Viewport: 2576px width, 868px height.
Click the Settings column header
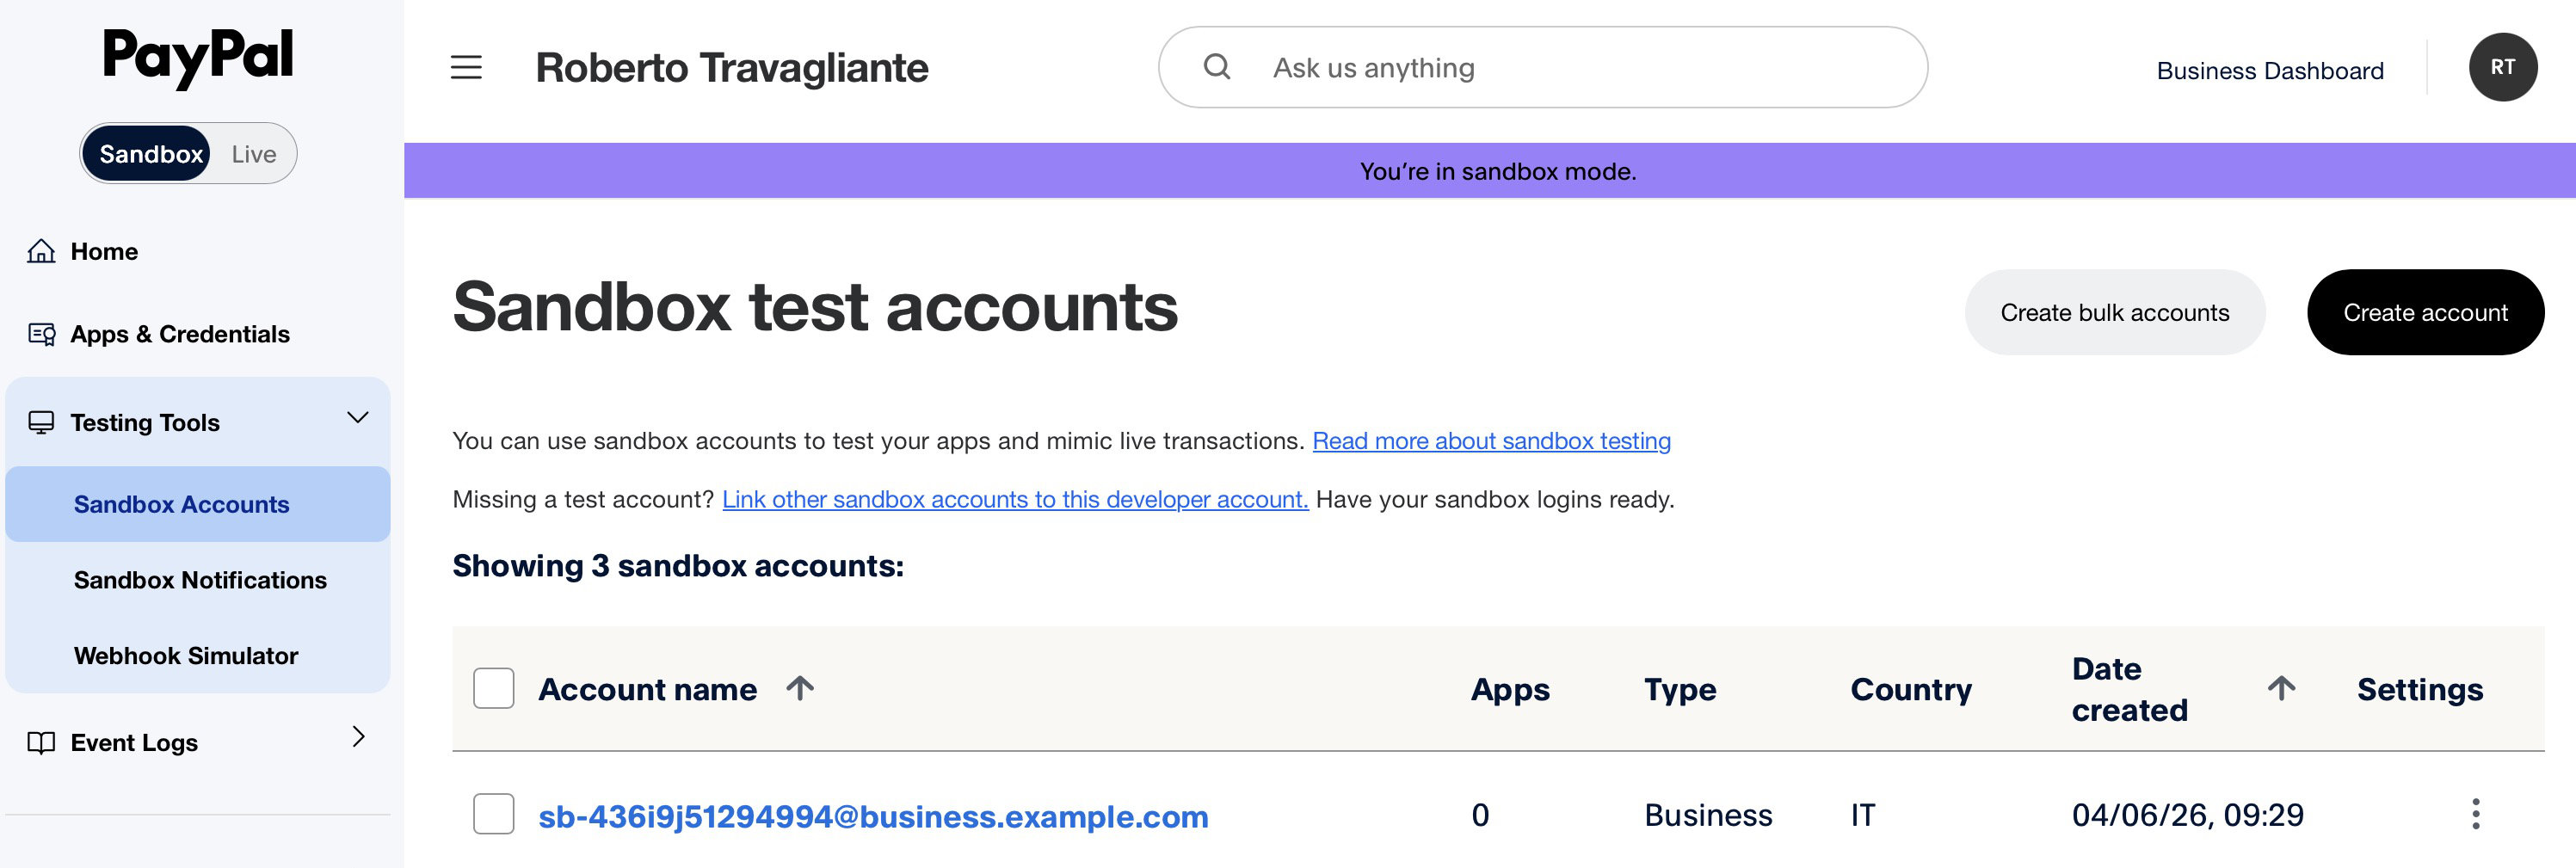[x=2419, y=689]
